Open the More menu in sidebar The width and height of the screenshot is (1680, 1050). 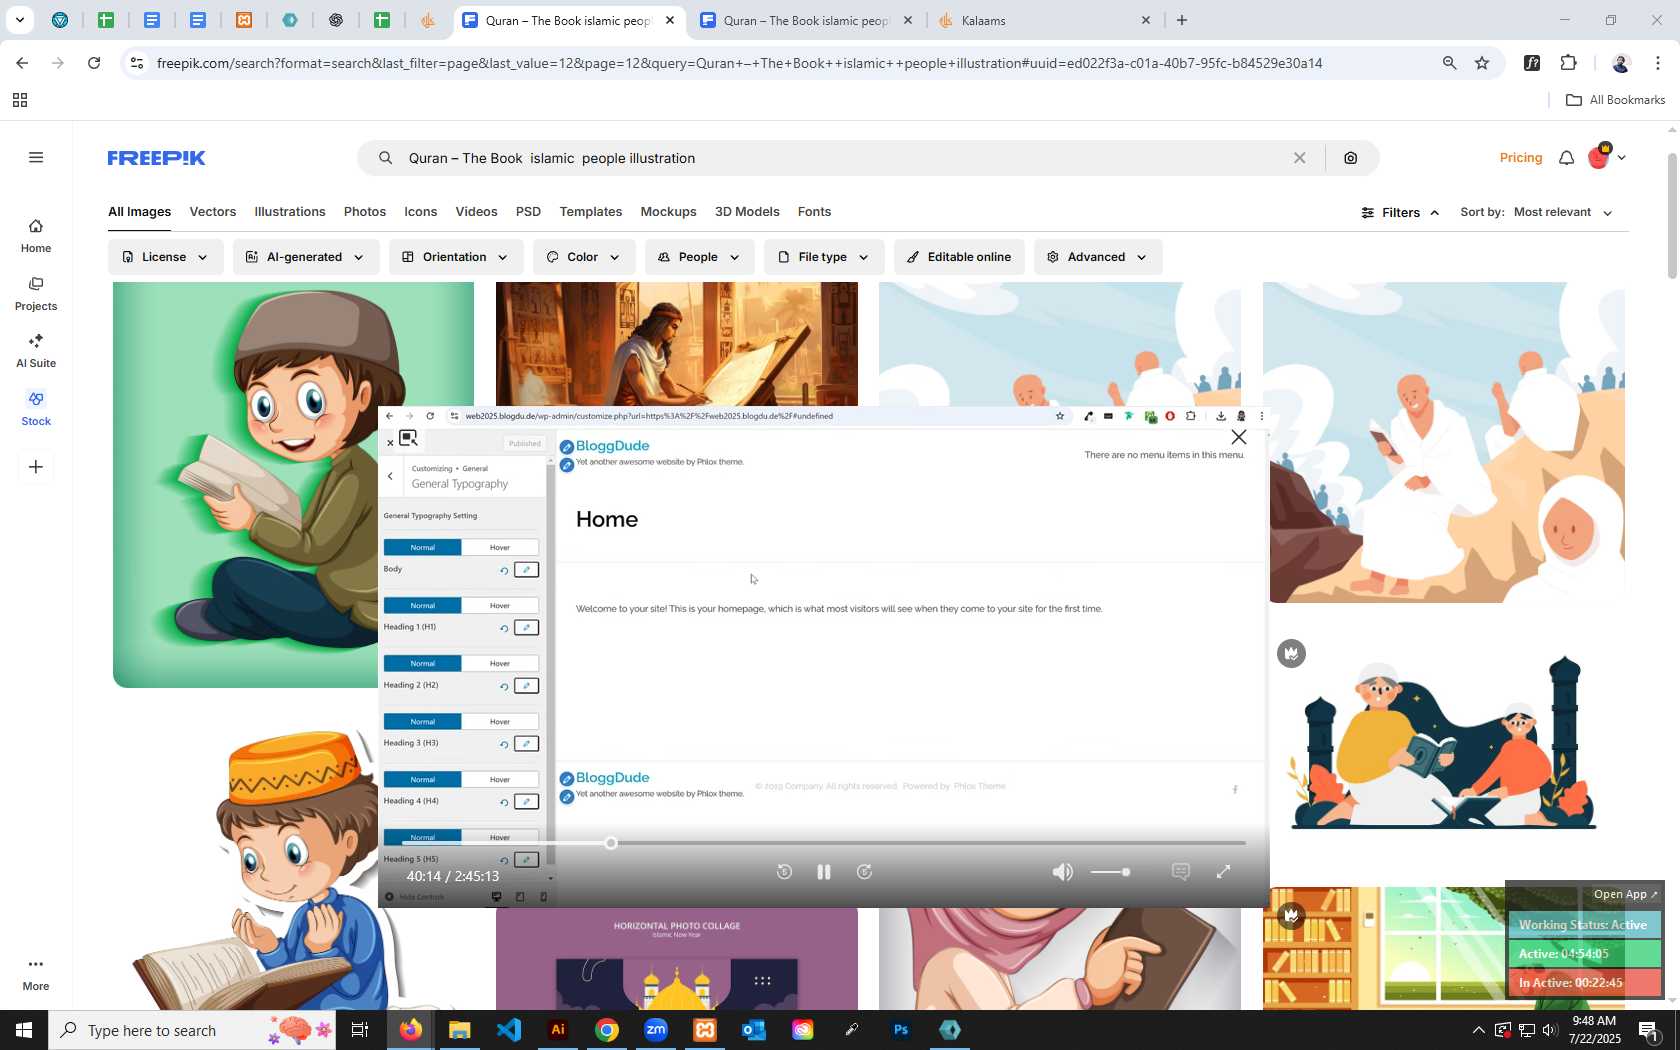(36, 974)
